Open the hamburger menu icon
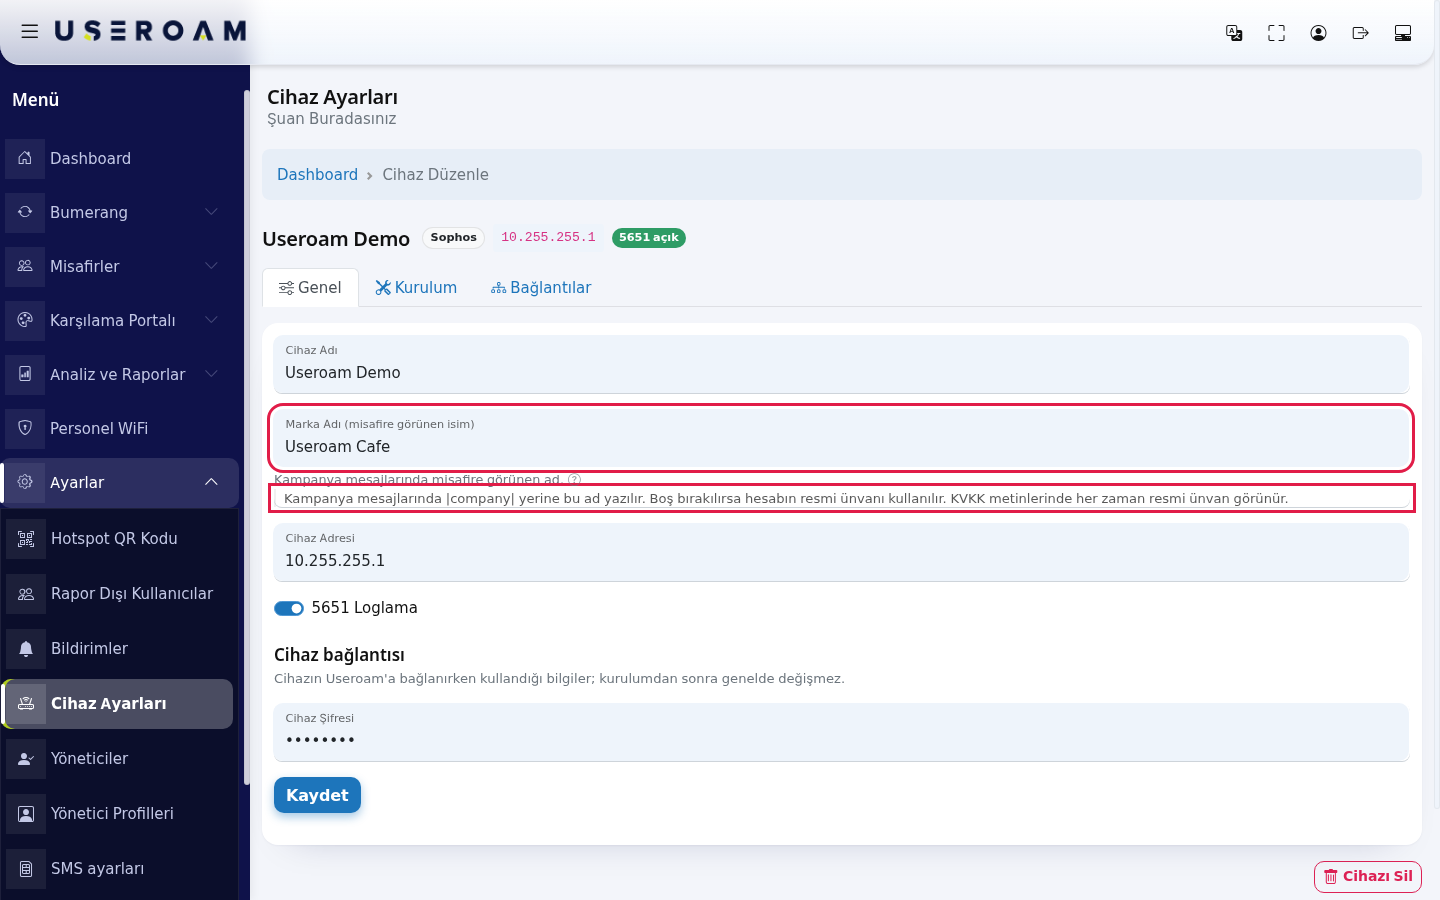Screen dimensions: 1440x900 point(30,32)
